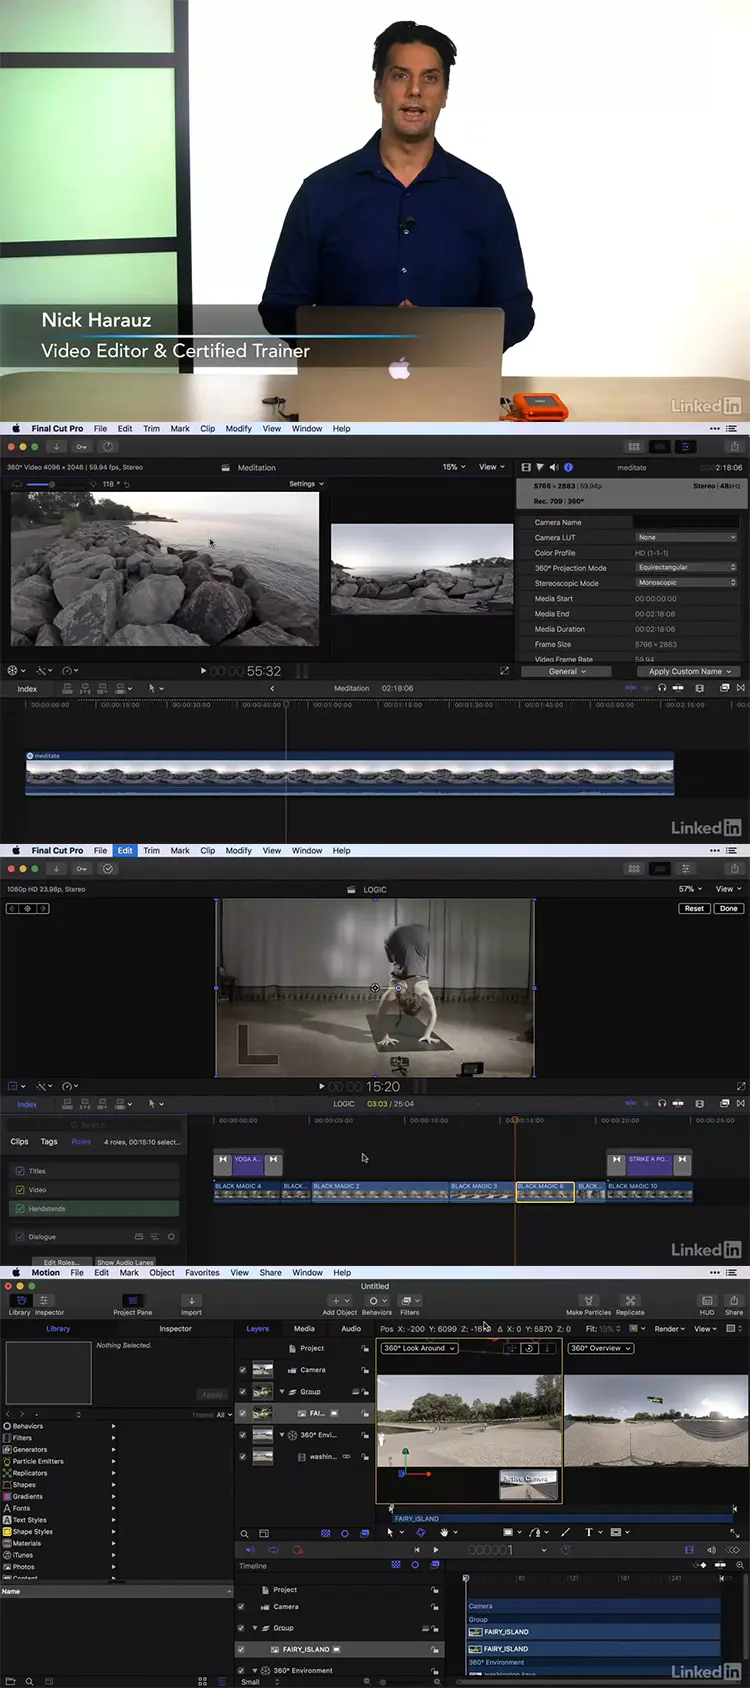
Task: Open the General metadata view dropdown
Action: [x=567, y=672]
